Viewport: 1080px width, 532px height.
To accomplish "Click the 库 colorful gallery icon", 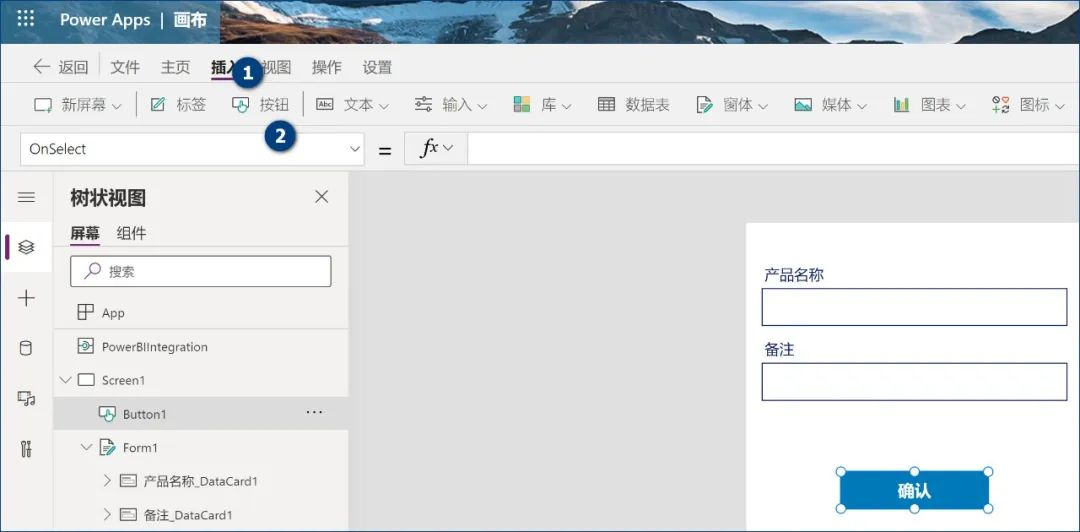I will (x=522, y=105).
